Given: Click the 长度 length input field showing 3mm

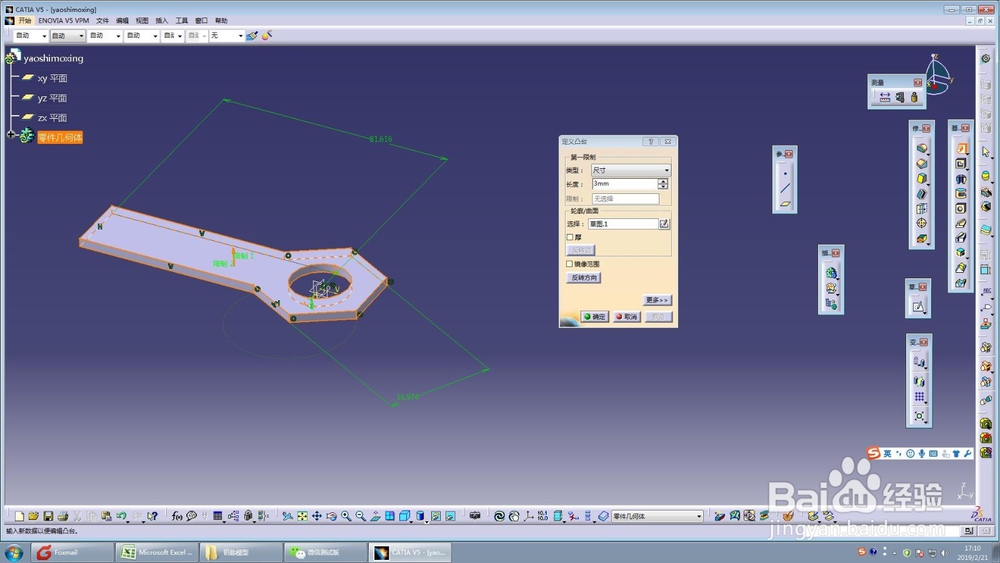Looking at the screenshot, I should (x=624, y=184).
